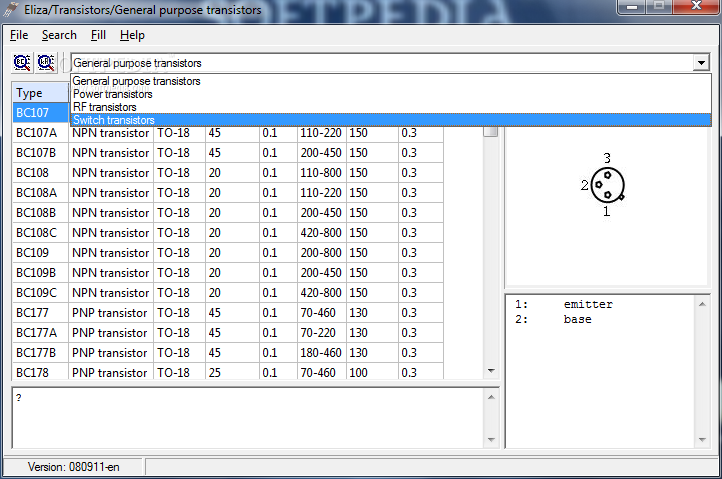Open the Help menu
The height and width of the screenshot is (479, 722).
(x=132, y=35)
